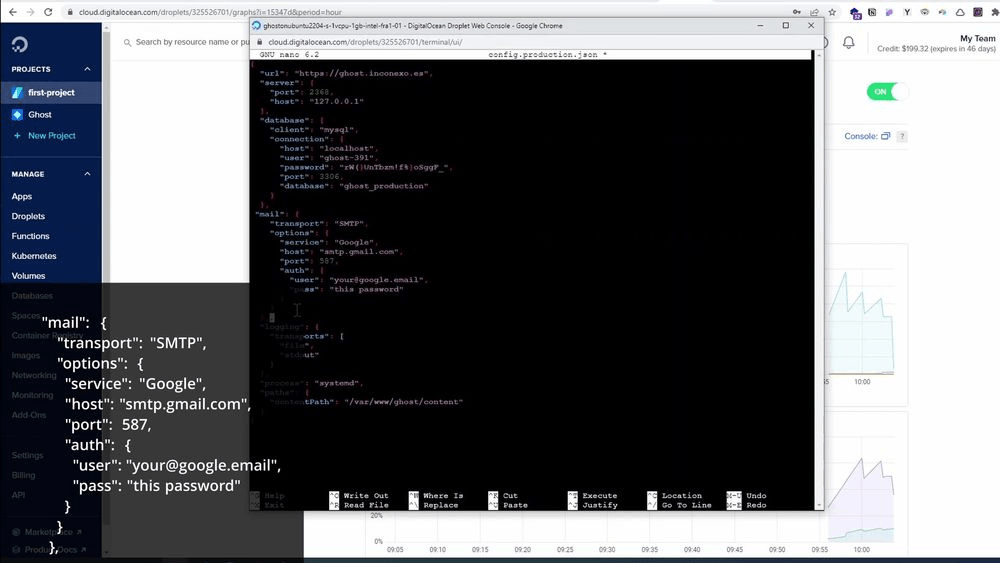
Task: Open Volumes in the sidebar
Action: point(28,275)
